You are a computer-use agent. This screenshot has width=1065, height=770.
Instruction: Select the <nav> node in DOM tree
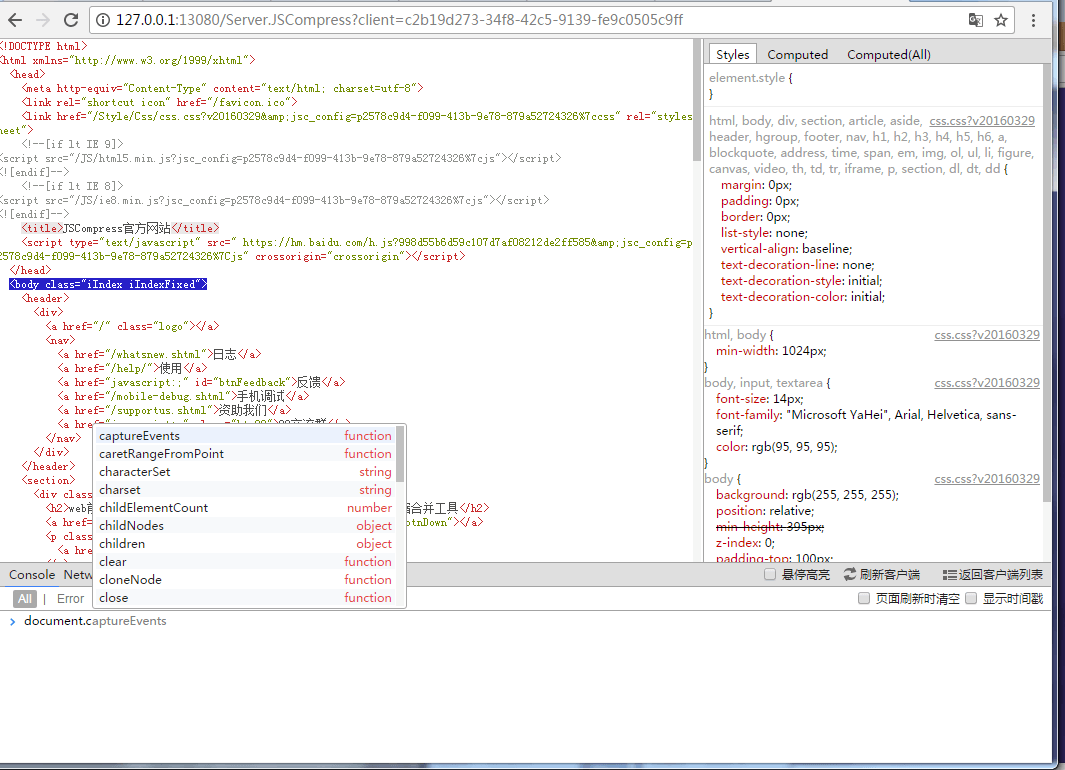60,340
